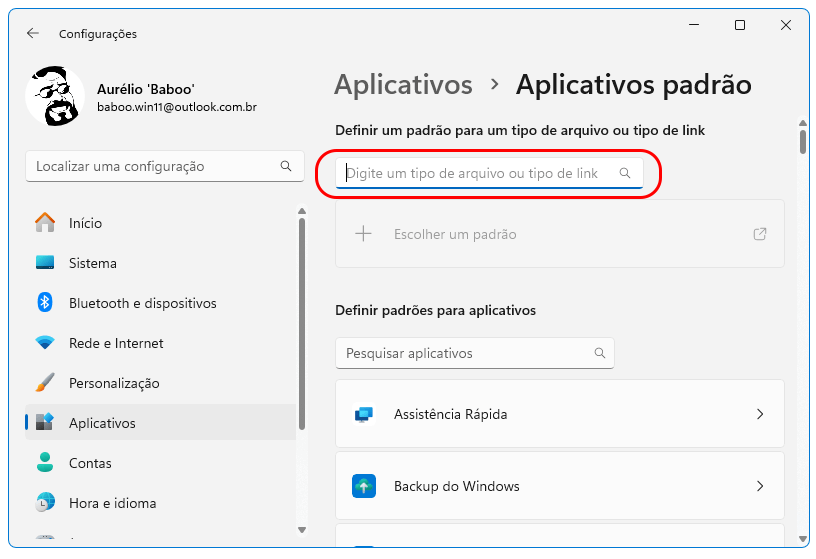
Task: Click the Bluetooth icon in sidebar
Action: pyautogui.click(x=45, y=302)
